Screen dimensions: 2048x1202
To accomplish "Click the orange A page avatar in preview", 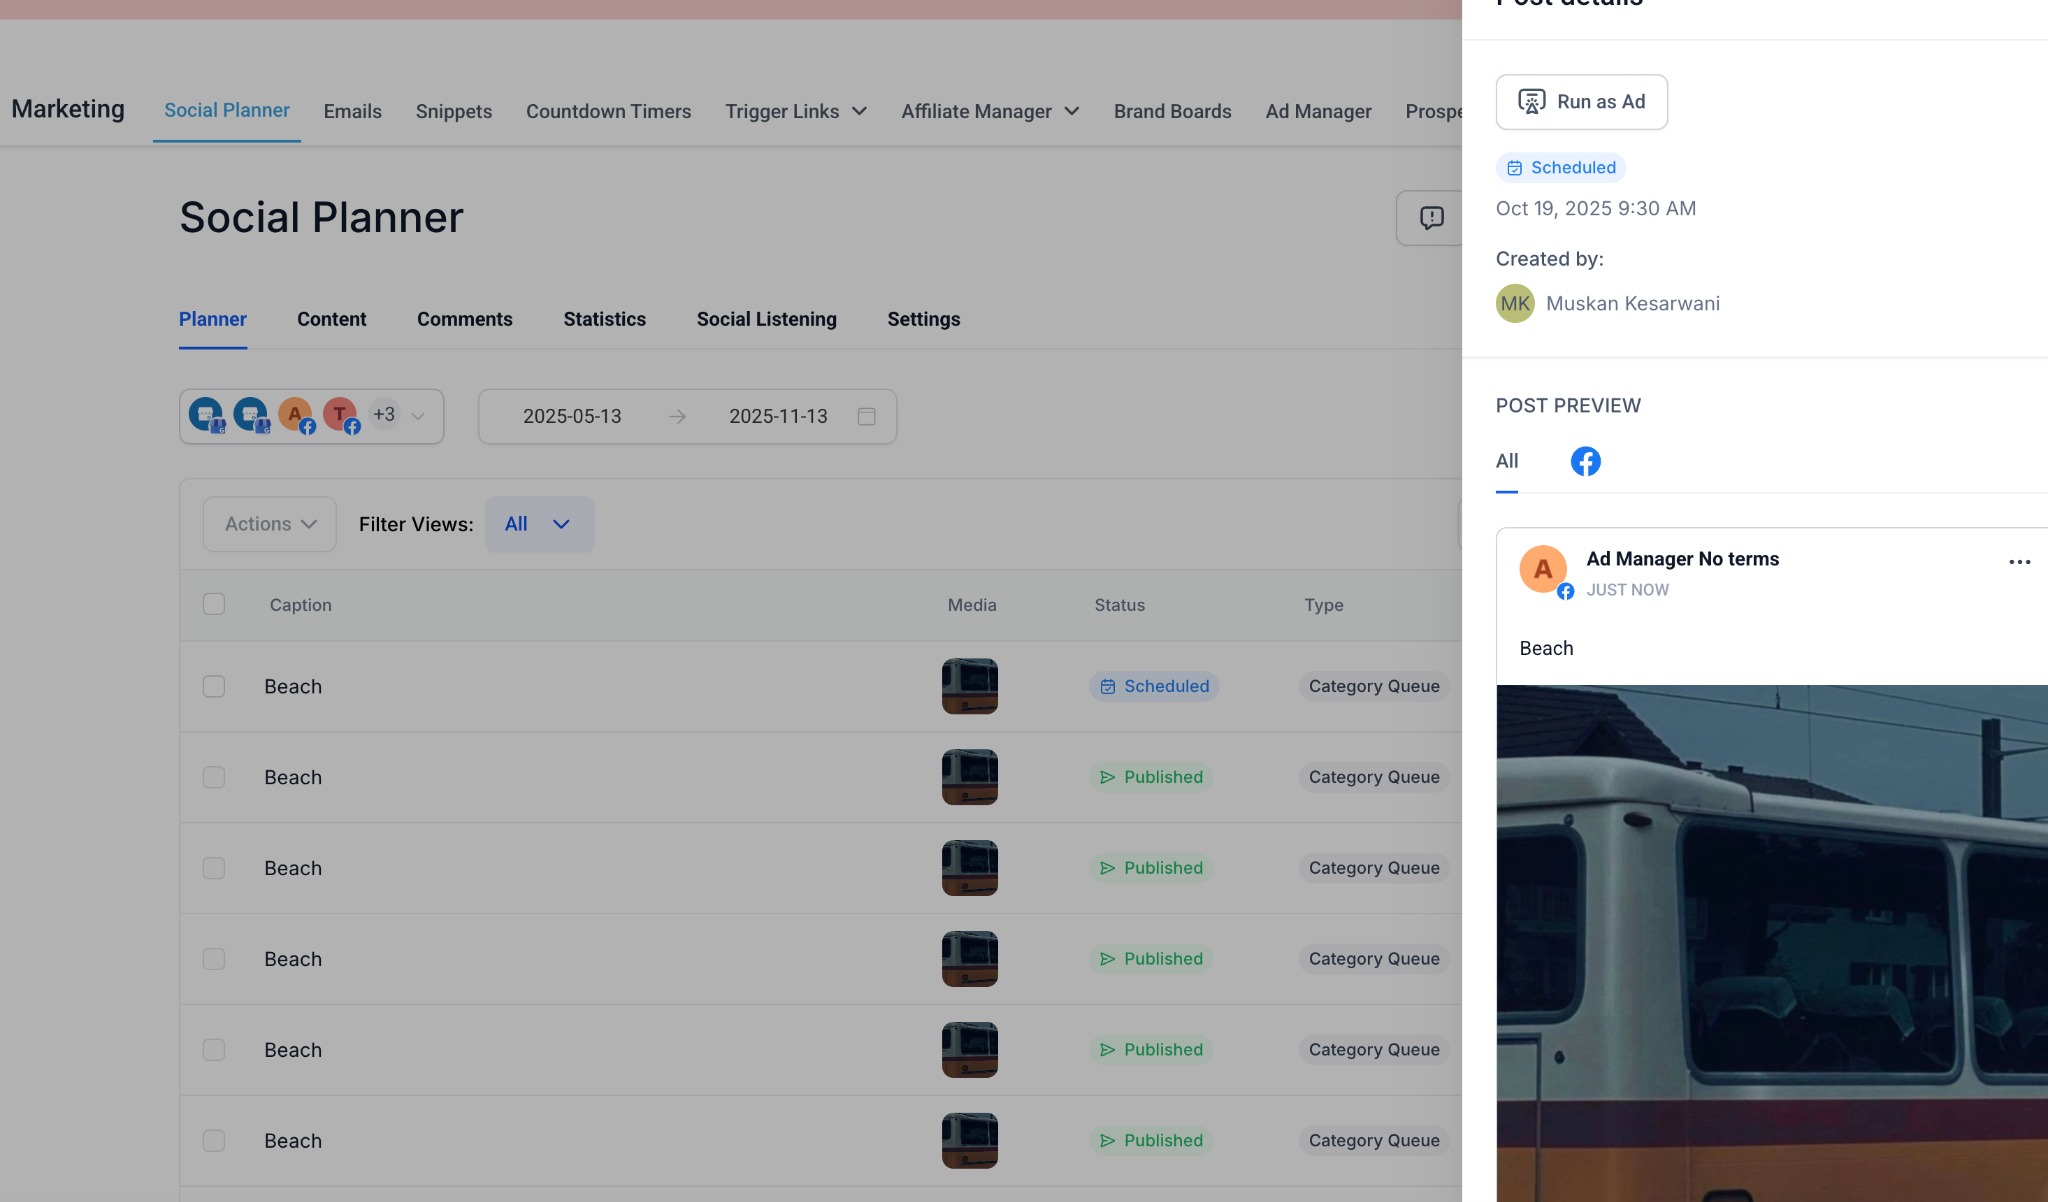I will point(1542,569).
